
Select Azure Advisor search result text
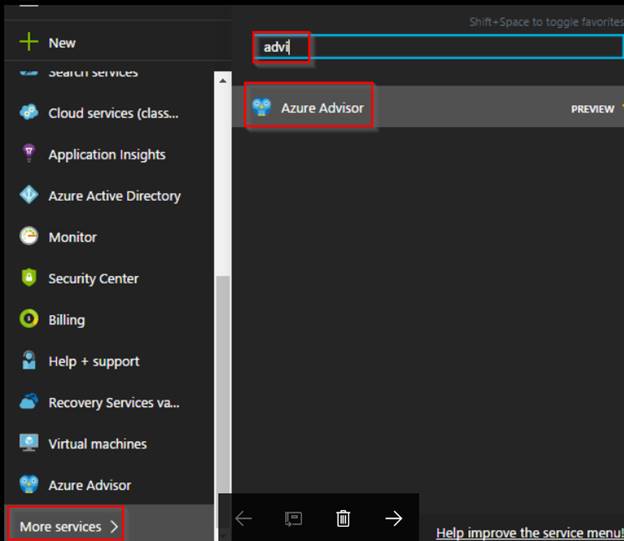322,108
